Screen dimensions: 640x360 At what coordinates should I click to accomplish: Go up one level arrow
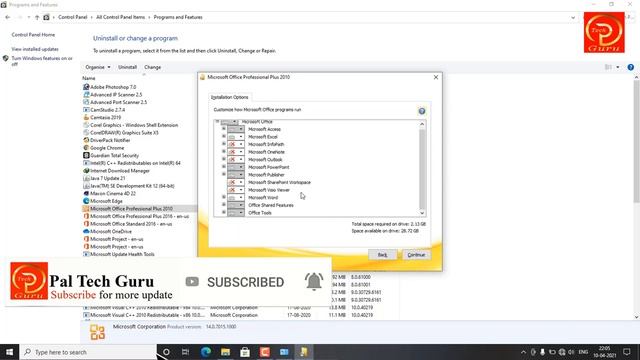pyautogui.click(x=37, y=17)
